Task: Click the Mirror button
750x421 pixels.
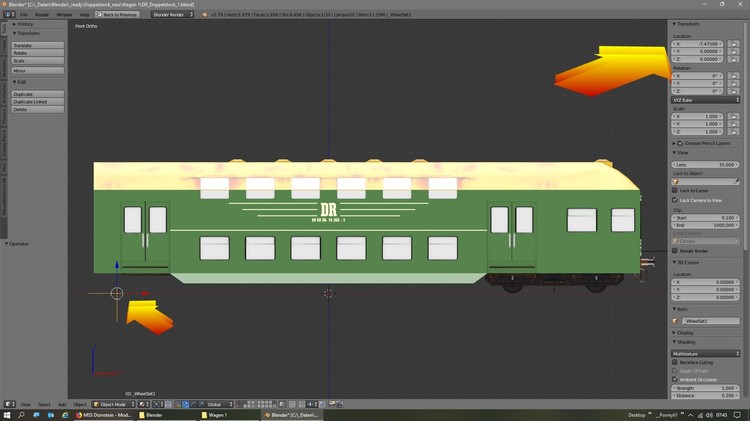Action: (37, 71)
